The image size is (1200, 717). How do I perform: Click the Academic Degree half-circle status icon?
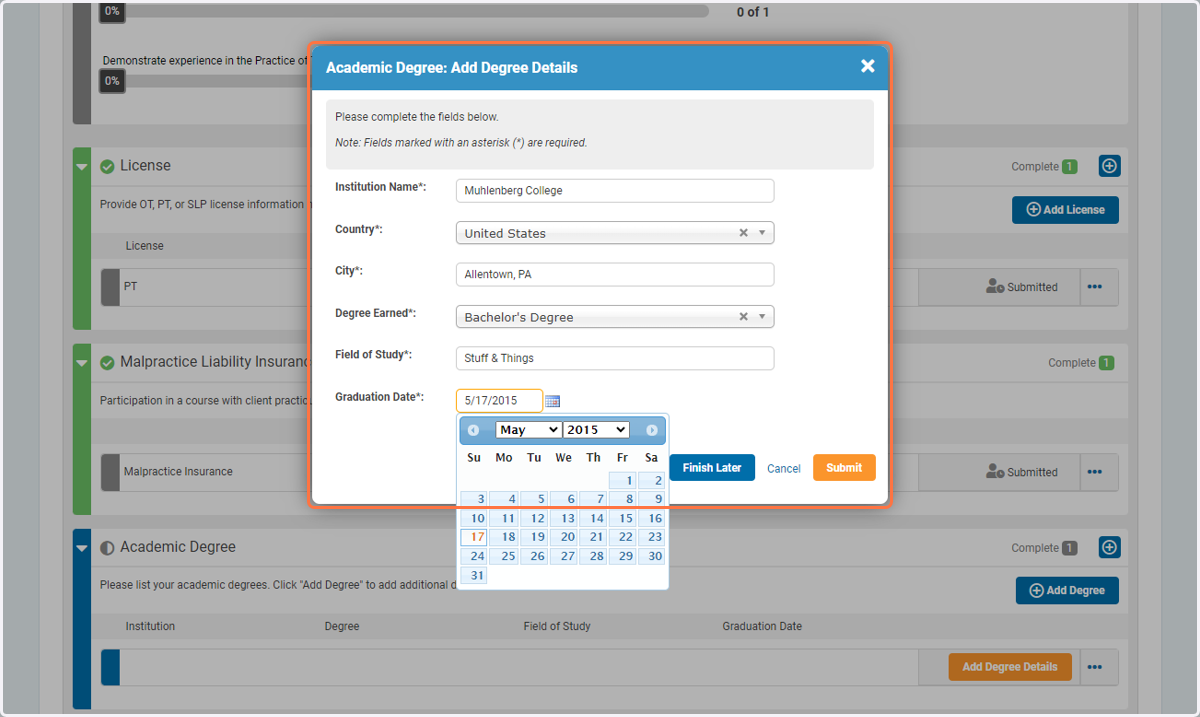107,547
